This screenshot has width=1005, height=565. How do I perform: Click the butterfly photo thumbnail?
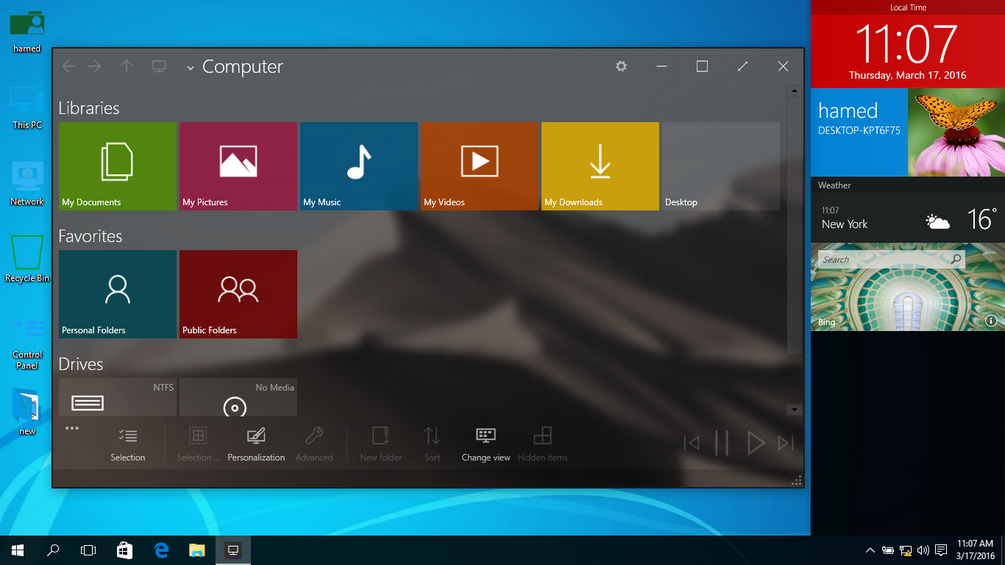click(956, 132)
